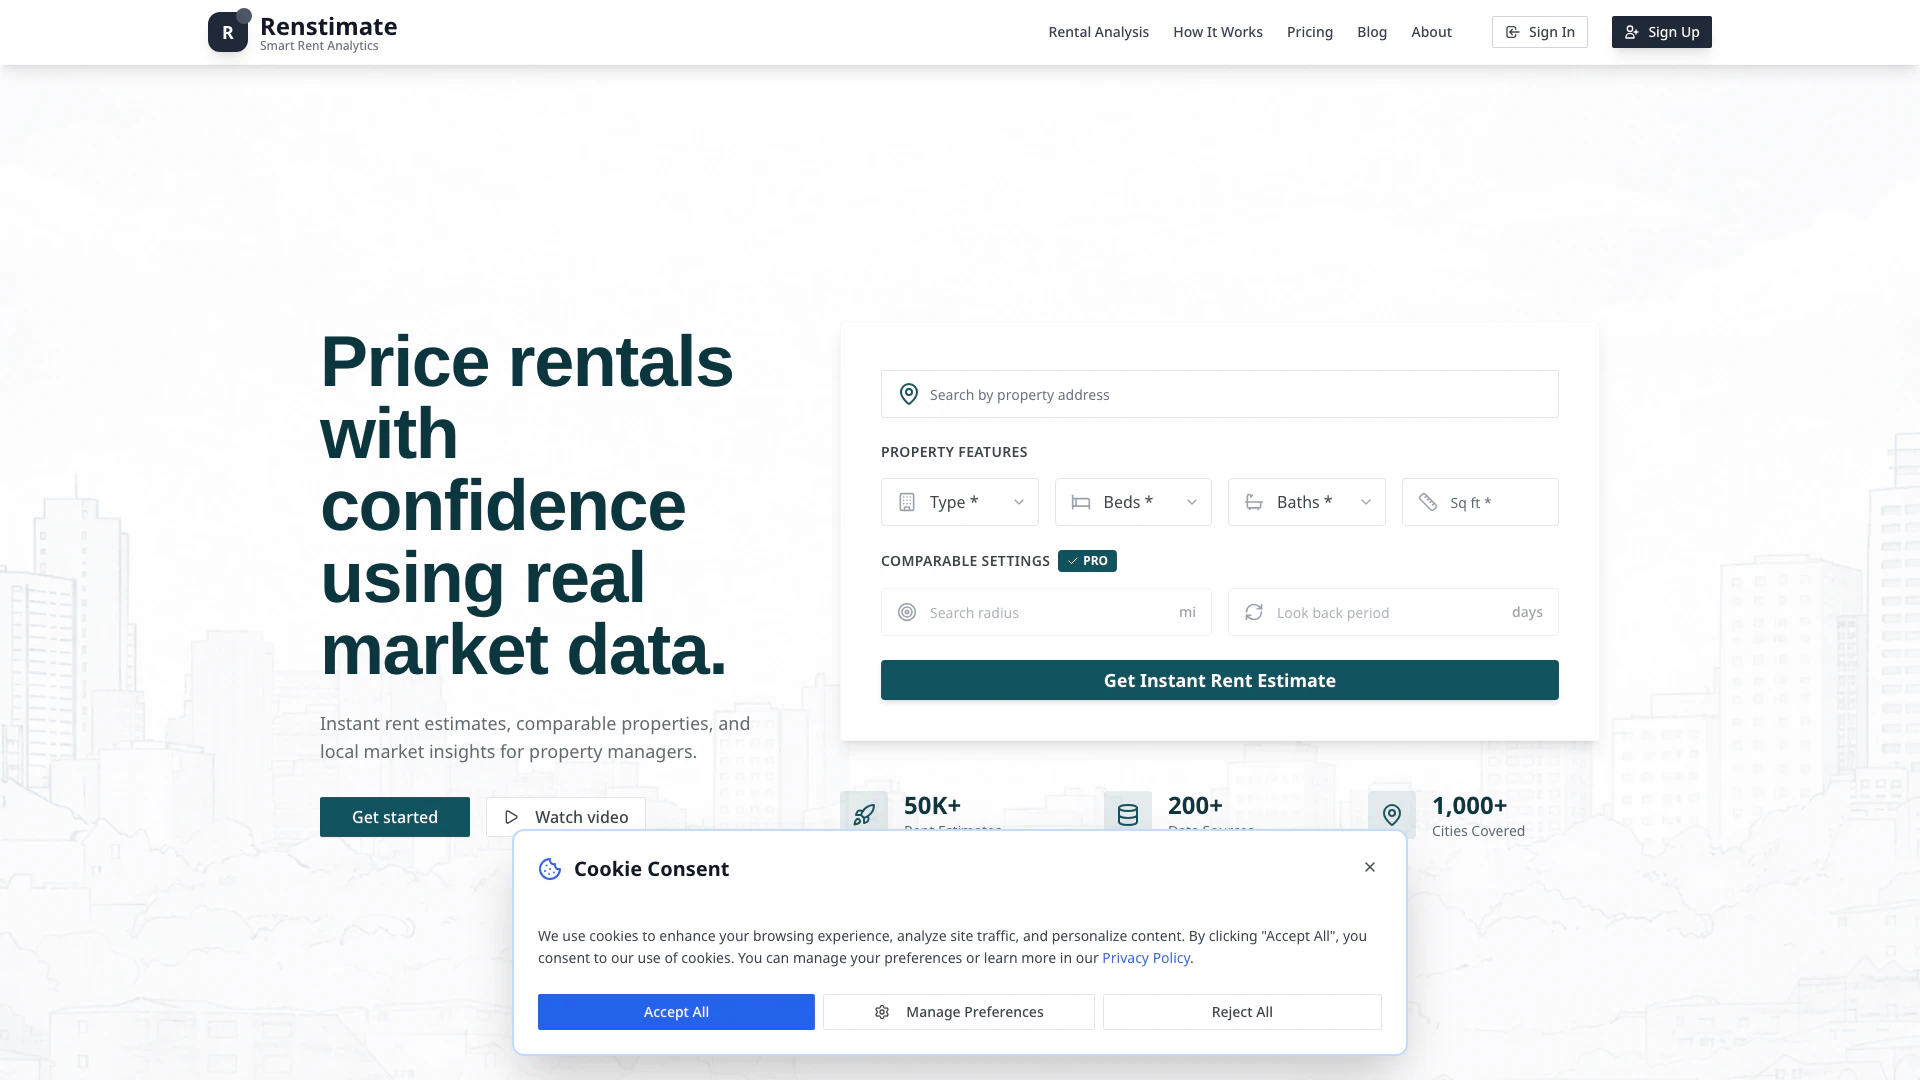Image resolution: width=1920 pixels, height=1080 pixels.
Task: Go to the Pricing nav item
Action: 1309,32
